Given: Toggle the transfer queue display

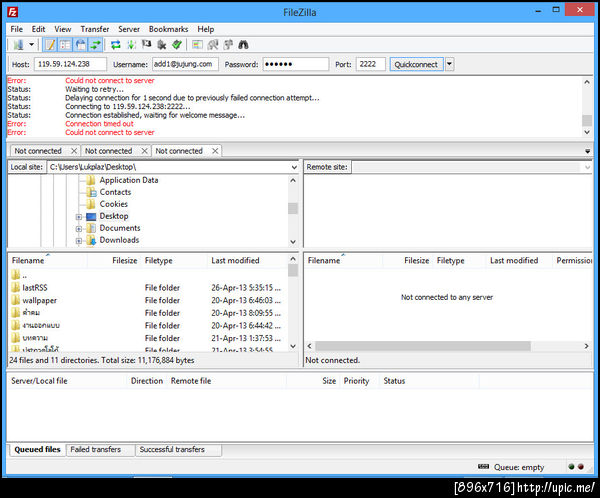Looking at the screenshot, I should click(x=96, y=45).
